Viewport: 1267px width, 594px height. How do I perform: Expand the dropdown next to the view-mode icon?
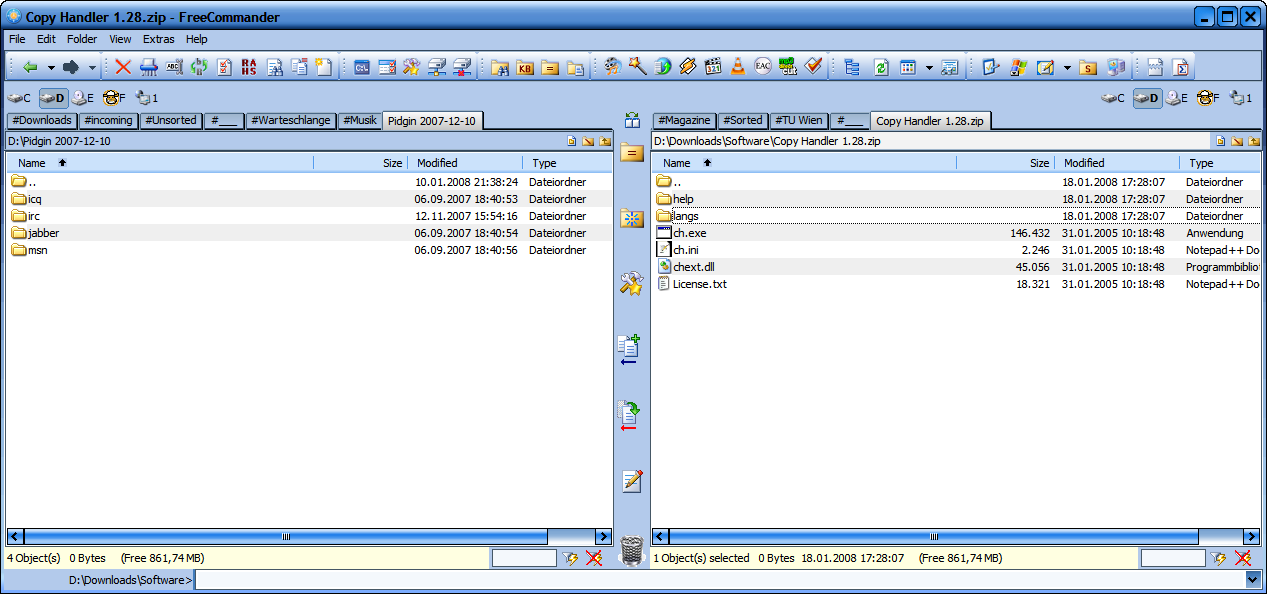[929, 68]
